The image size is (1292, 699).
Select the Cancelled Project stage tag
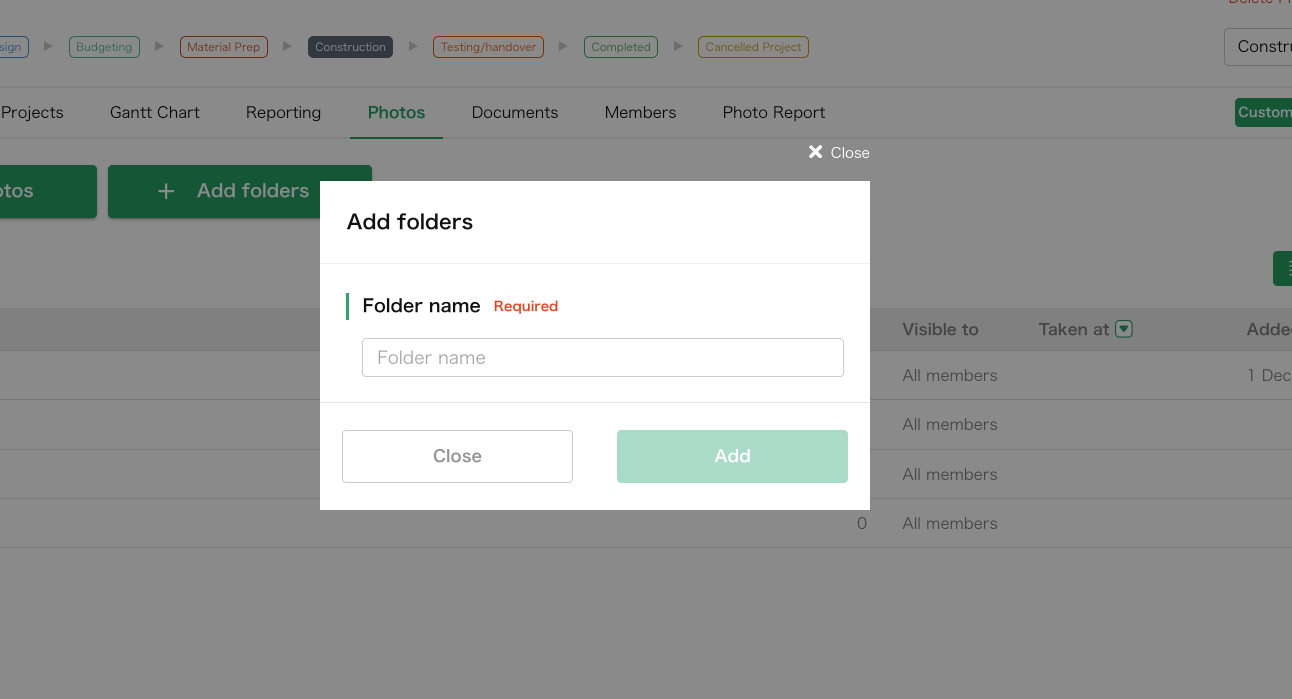753,47
